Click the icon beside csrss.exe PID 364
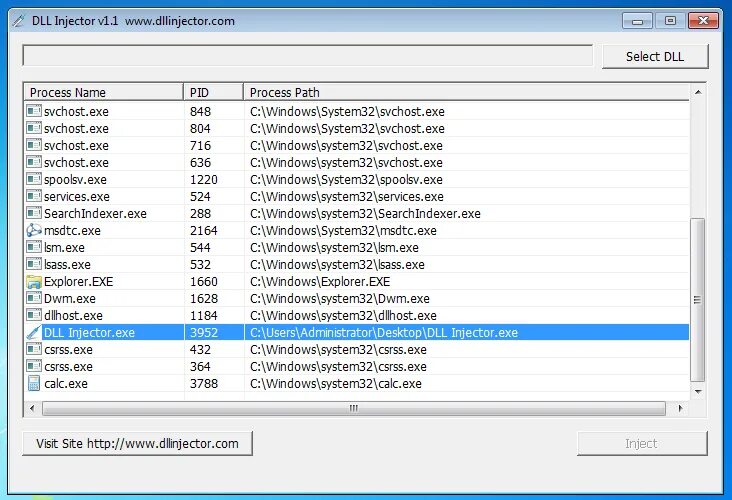Image resolution: width=732 pixels, height=500 pixels. click(34, 366)
